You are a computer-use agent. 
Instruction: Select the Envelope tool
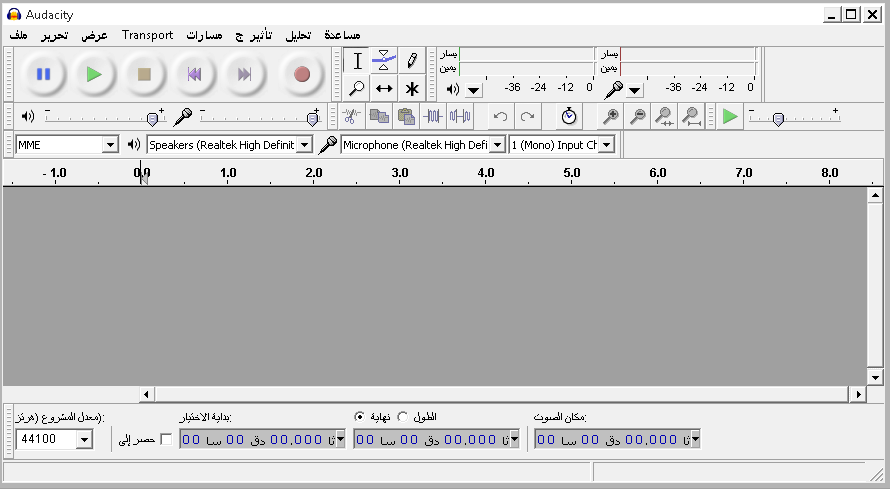coord(384,61)
